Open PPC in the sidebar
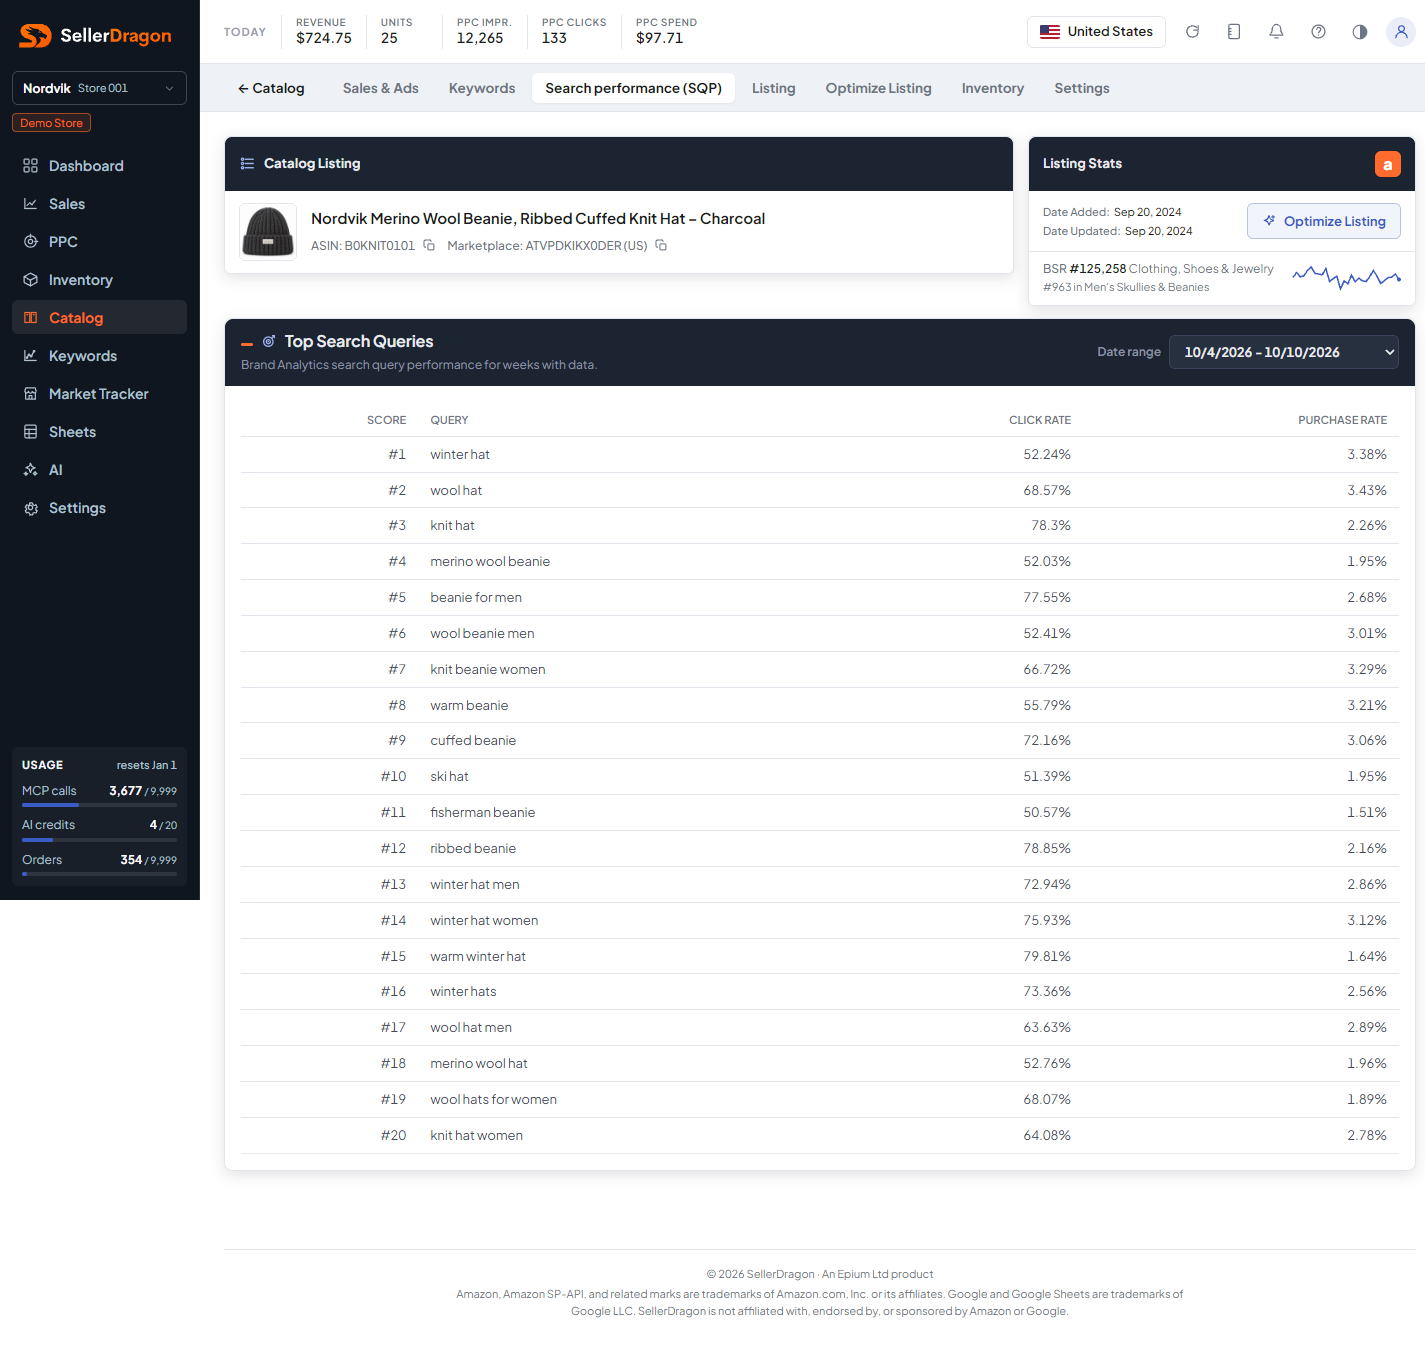The width and height of the screenshot is (1425, 1347). [x=99, y=242]
